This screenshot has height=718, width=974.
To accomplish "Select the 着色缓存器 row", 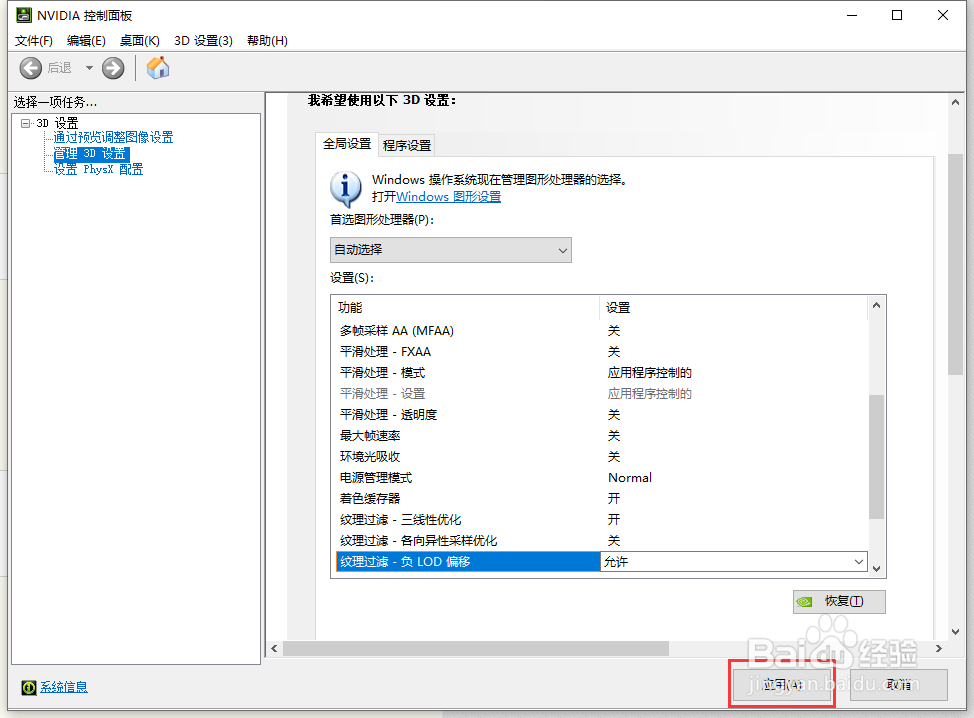I will coord(601,498).
